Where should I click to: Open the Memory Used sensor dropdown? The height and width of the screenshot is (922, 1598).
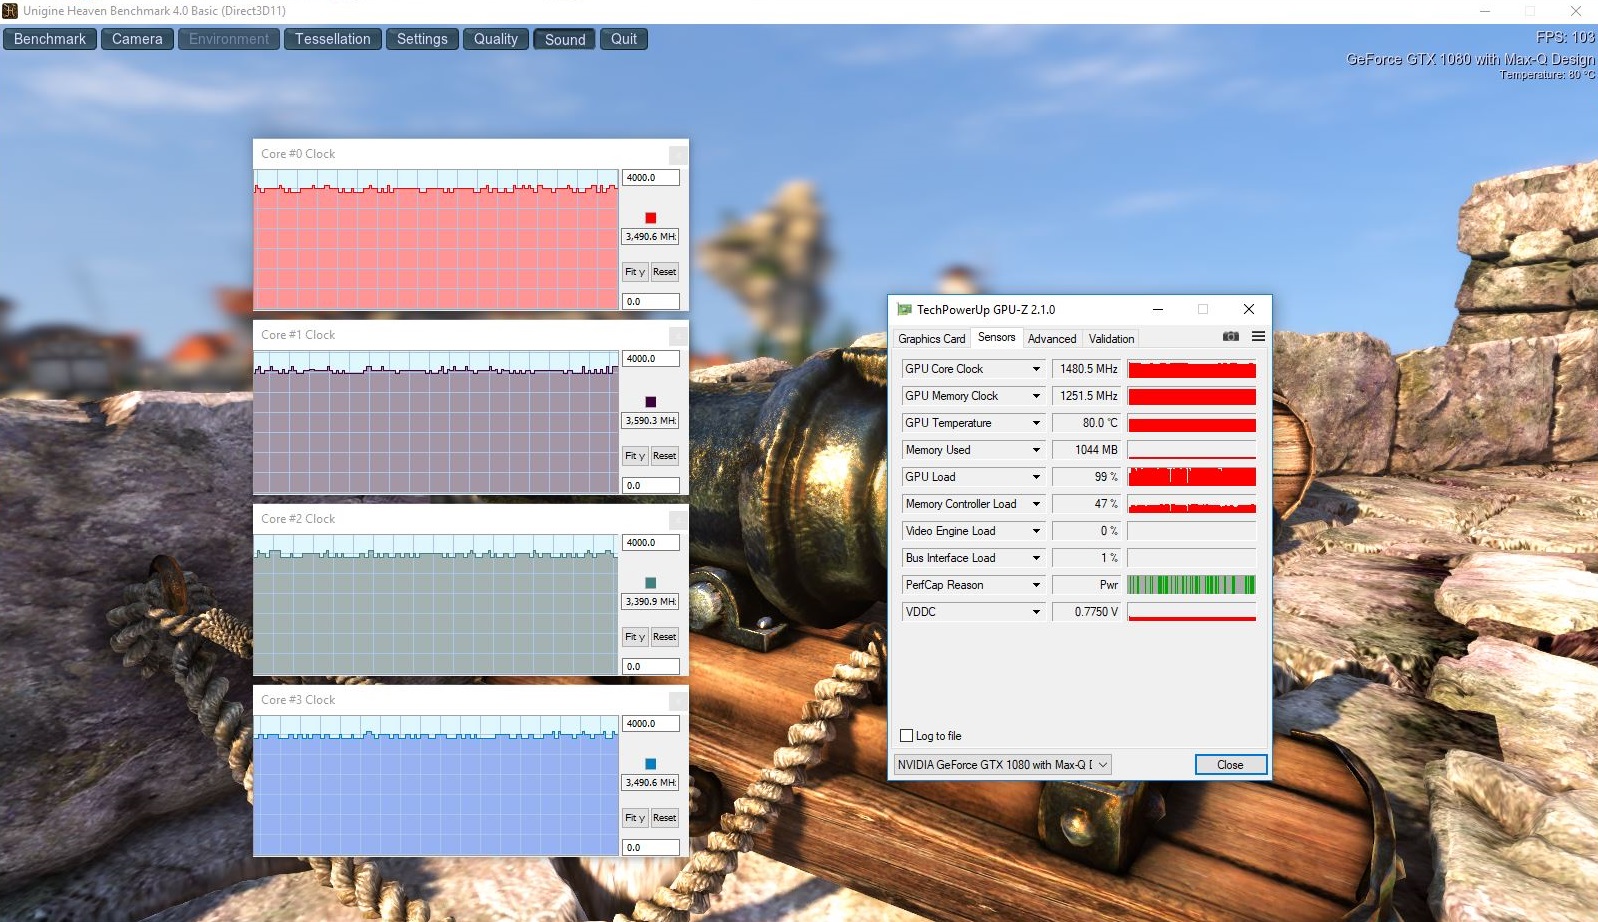click(x=1036, y=450)
